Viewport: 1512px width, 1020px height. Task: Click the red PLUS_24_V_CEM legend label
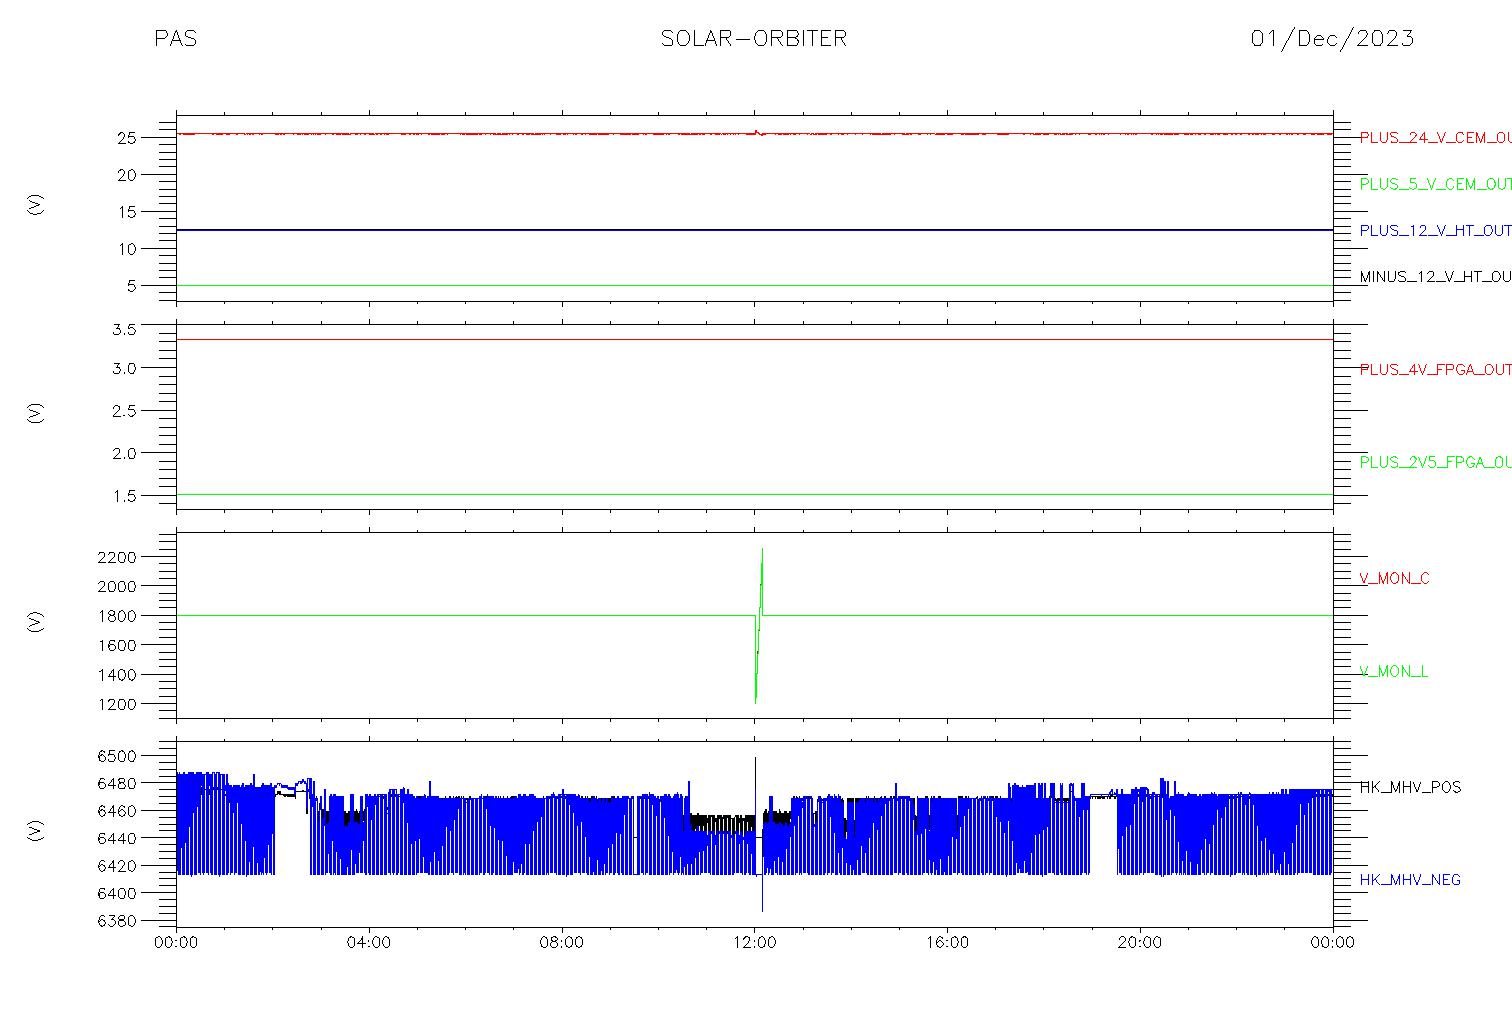1435,138
